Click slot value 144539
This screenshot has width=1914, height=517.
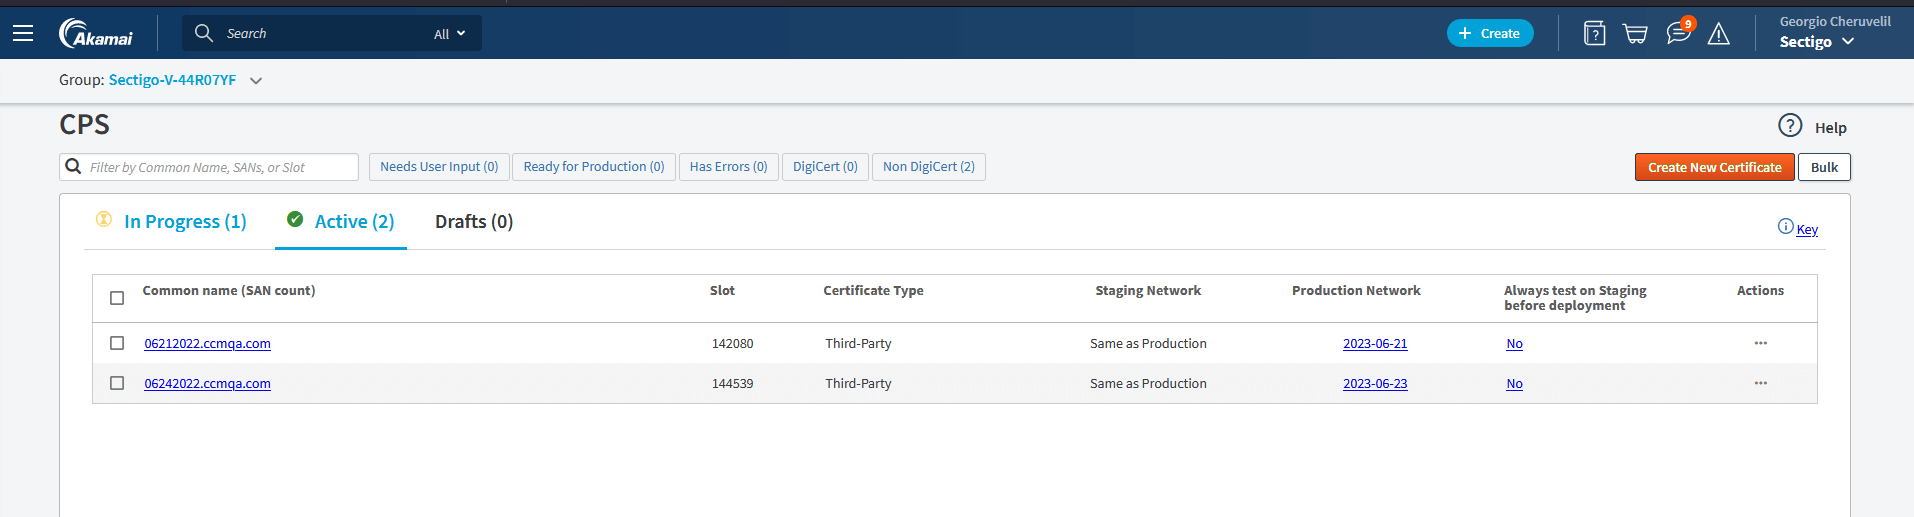(732, 384)
